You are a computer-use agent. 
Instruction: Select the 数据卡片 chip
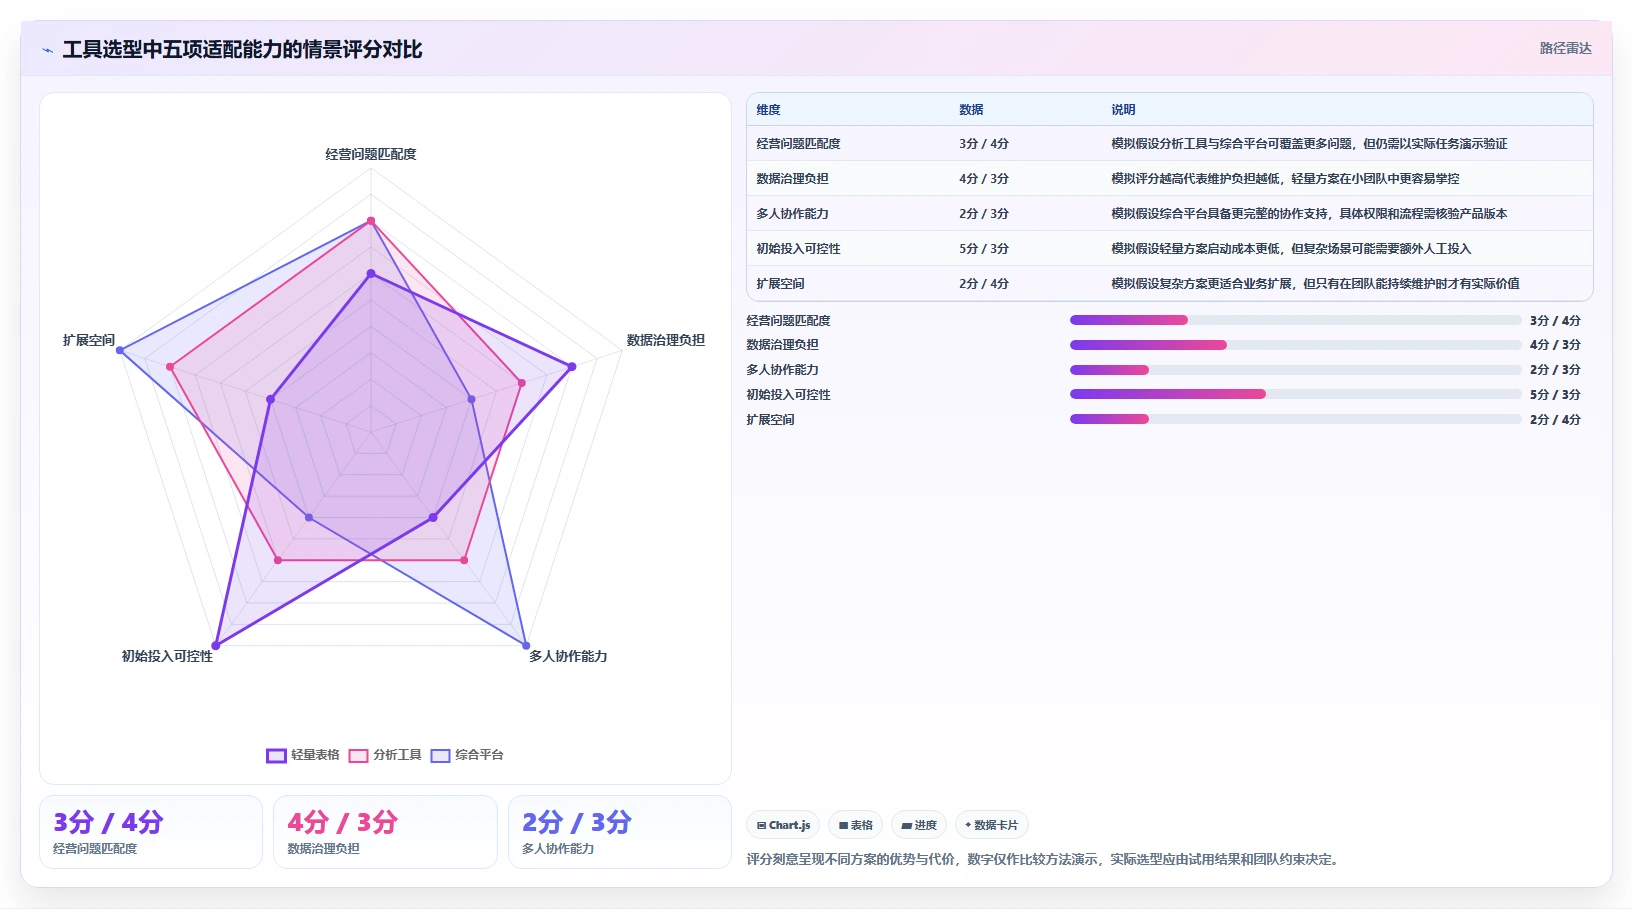pyautogui.click(x=991, y=825)
